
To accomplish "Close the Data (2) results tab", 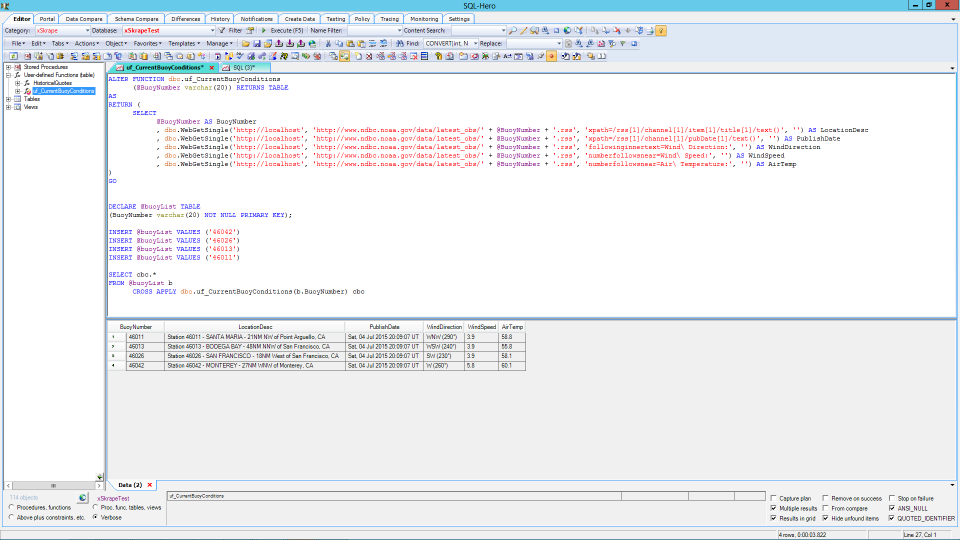I will 149,485.
